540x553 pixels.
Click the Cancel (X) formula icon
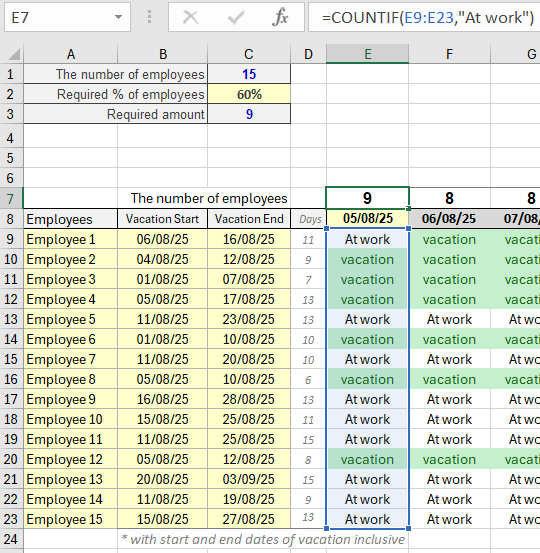[190, 17]
